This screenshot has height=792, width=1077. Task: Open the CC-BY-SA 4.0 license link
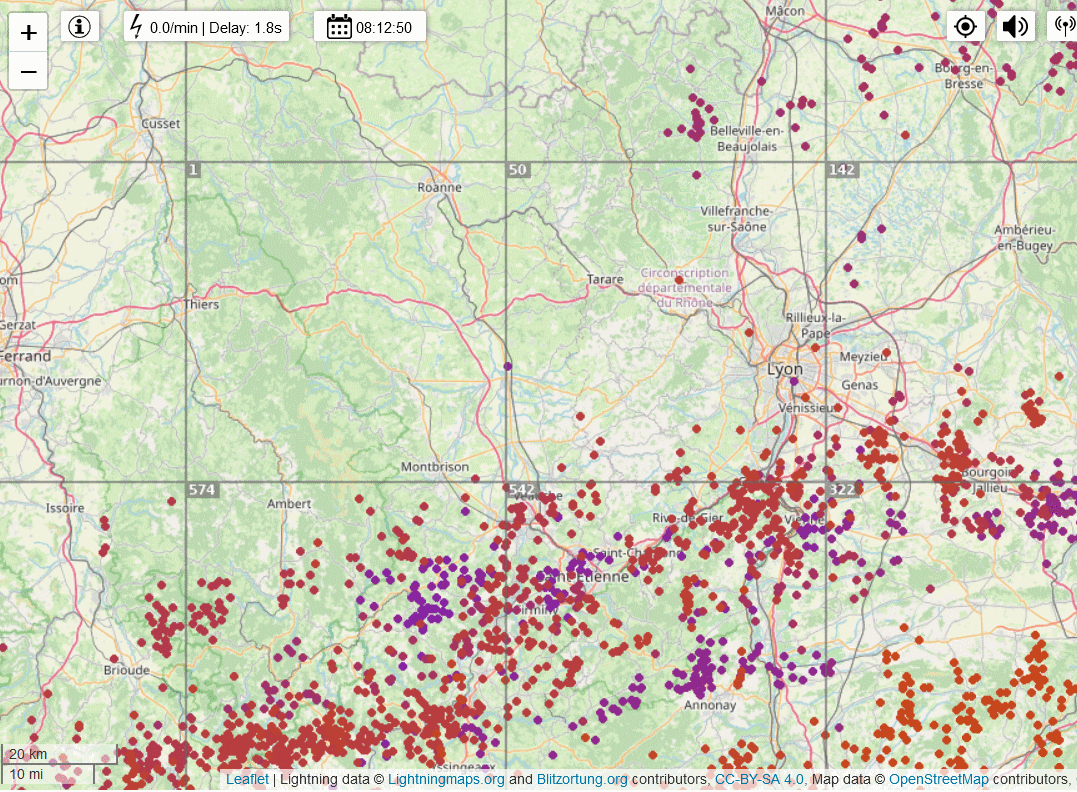[x=759, y=779]
